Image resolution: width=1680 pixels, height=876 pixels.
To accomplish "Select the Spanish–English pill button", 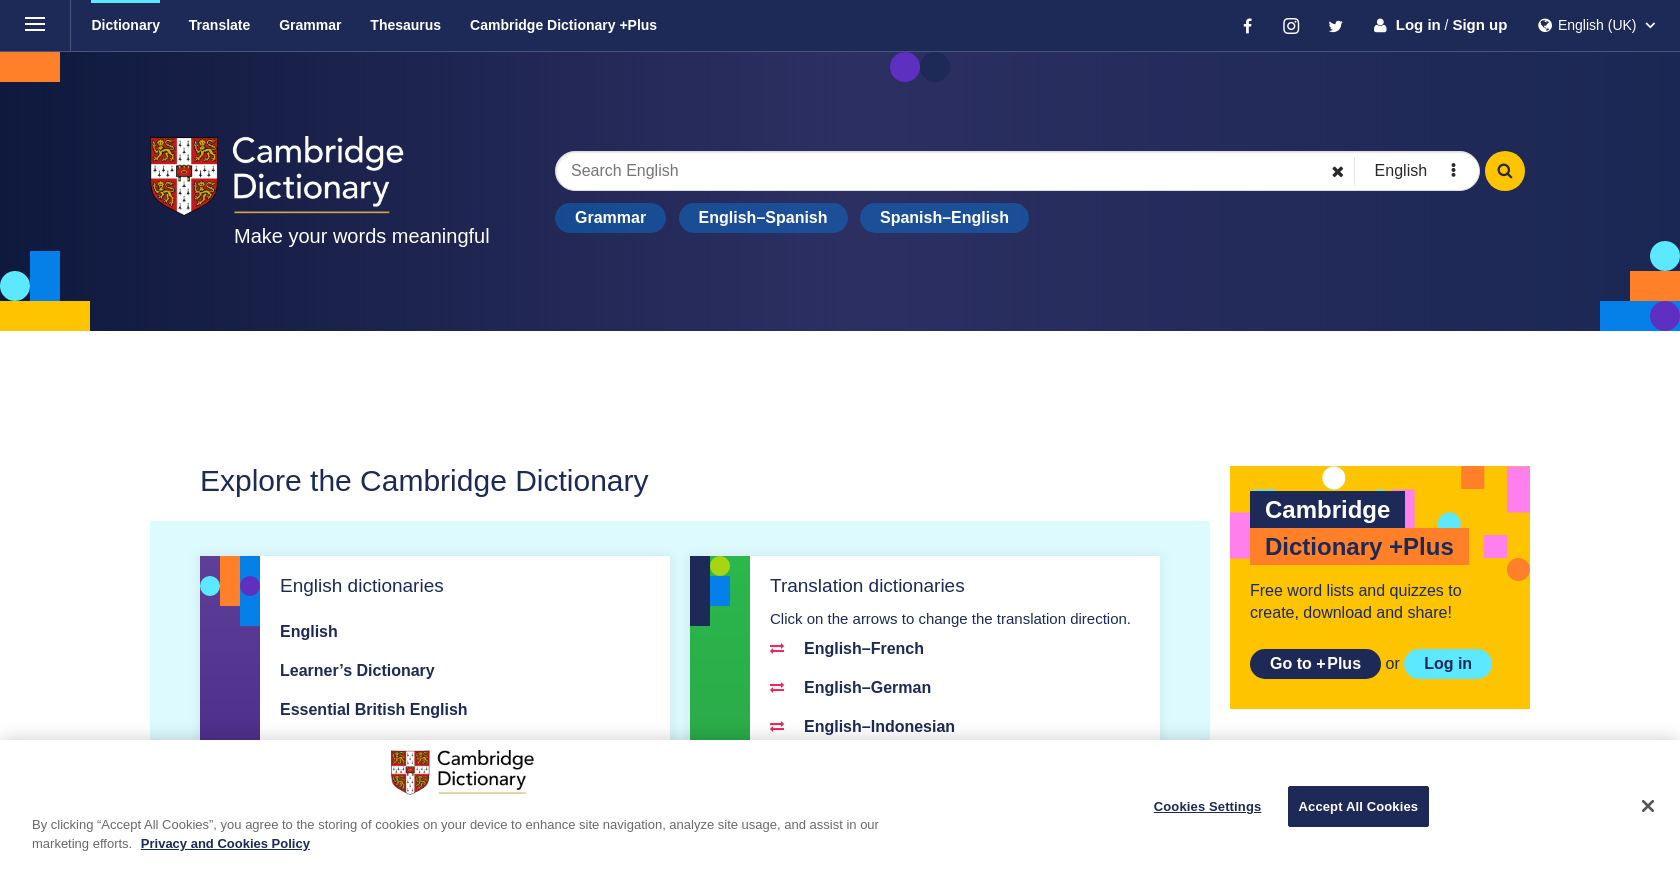I will click(x=944, y=218).
